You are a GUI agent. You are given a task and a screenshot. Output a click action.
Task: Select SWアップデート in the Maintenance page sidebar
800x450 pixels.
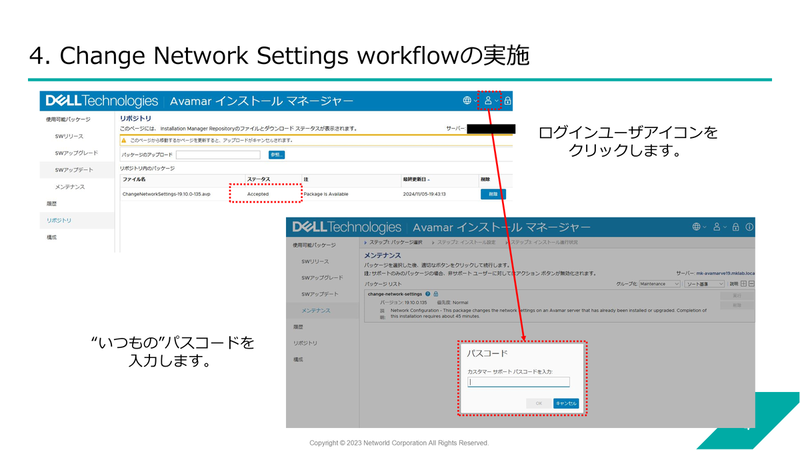pyautogui.click(x=319, y=294)
